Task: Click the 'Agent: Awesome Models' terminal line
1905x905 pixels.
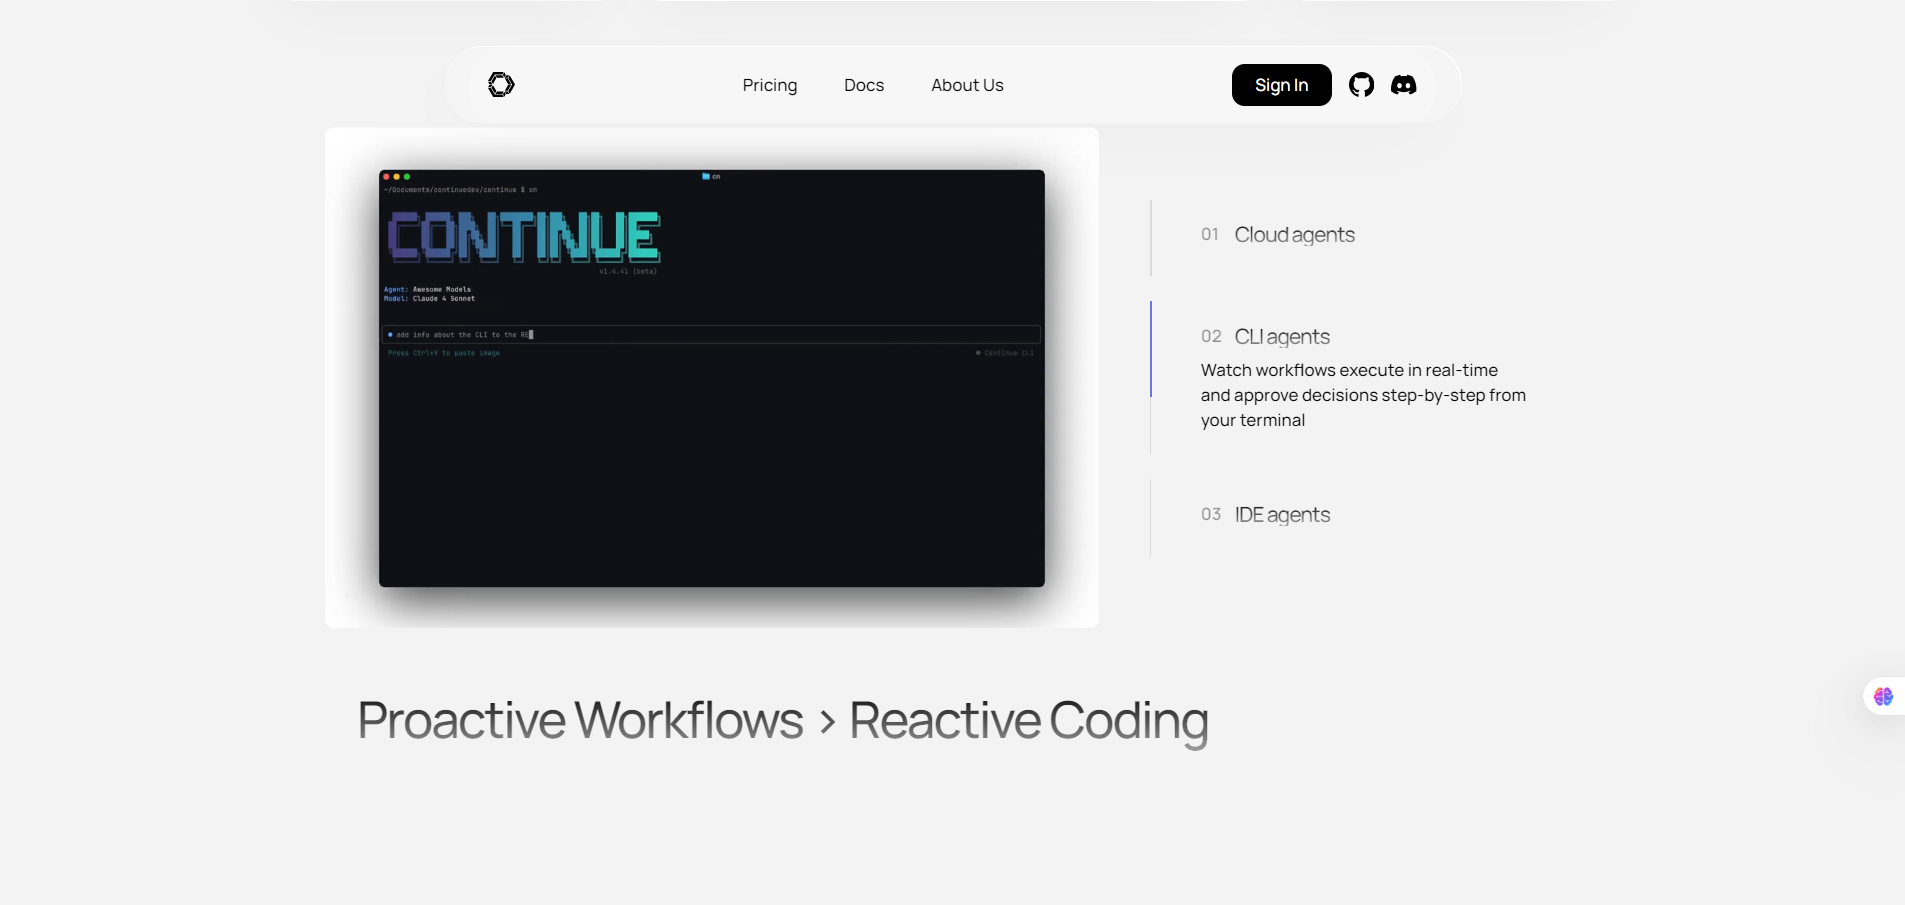Action: tap(428, 290)
